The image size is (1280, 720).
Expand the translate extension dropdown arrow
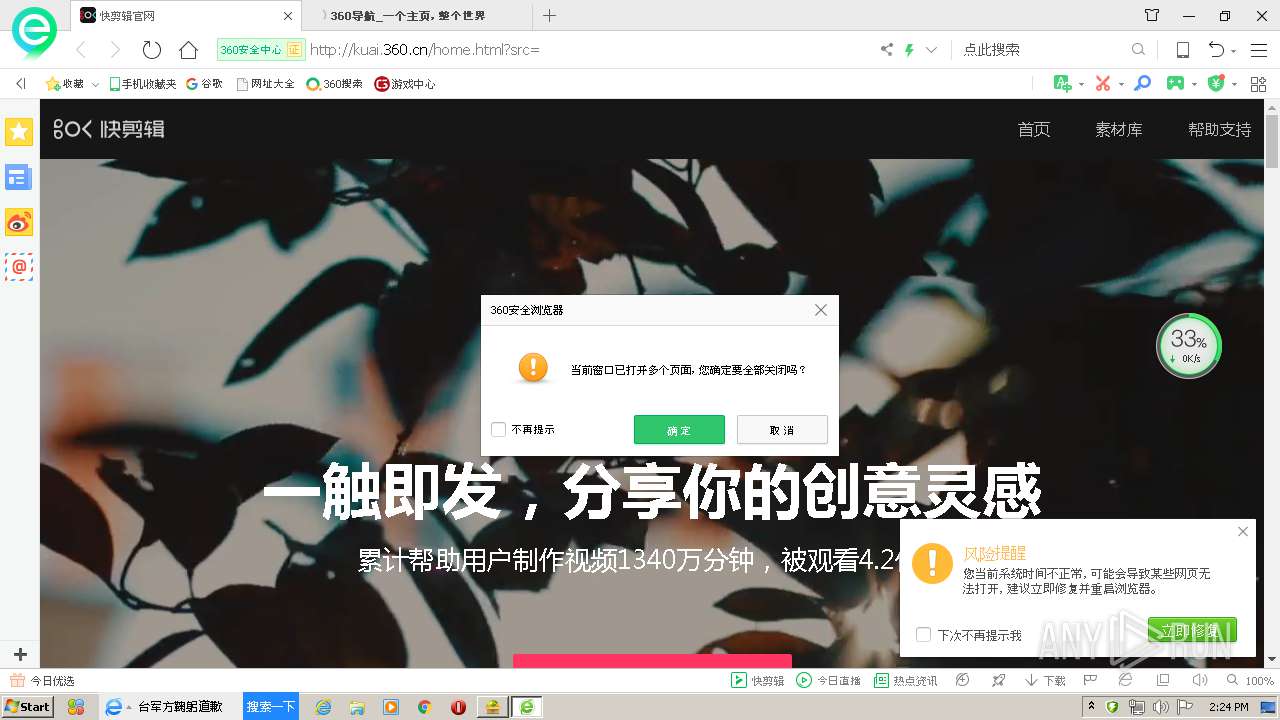tap(1081, 85)
